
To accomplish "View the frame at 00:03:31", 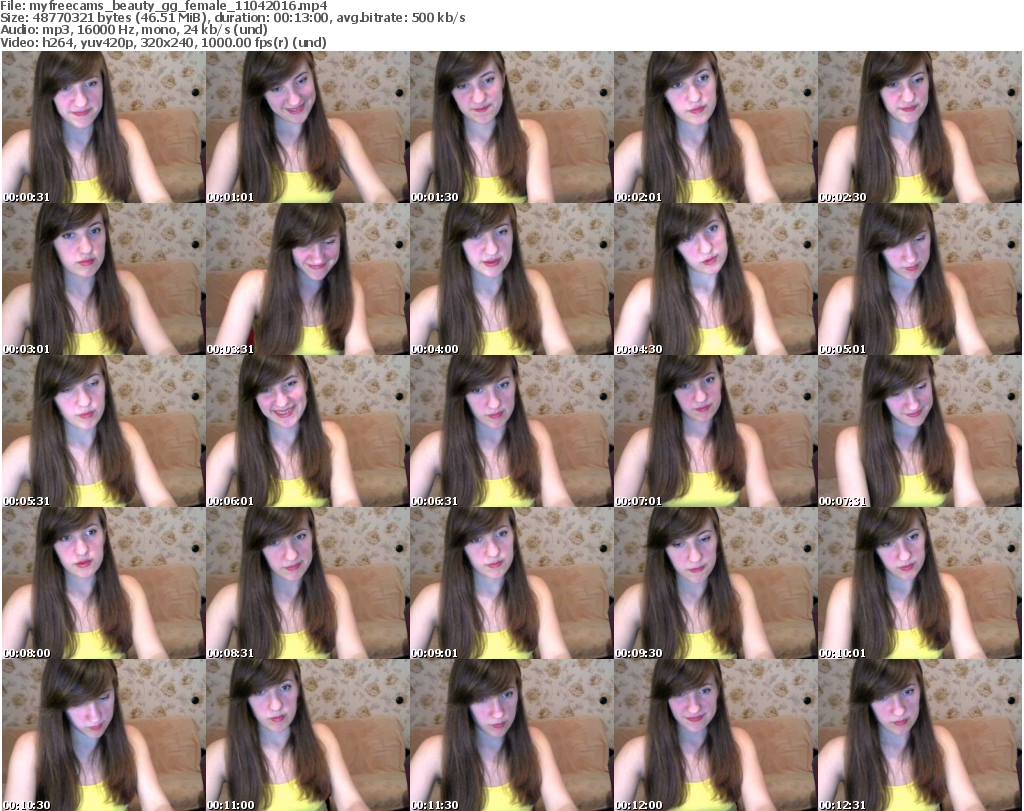I will 308,279.
